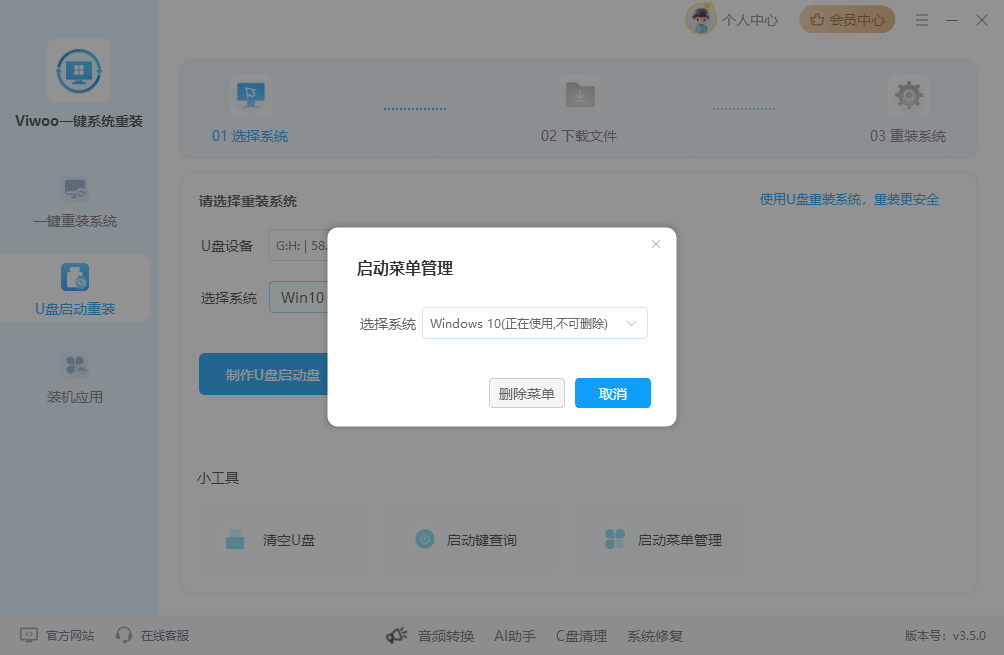The height and width of the screenshot is (655, 1004).
Task: Open AI助手 in the bottom bar
Action: point(515,636)
